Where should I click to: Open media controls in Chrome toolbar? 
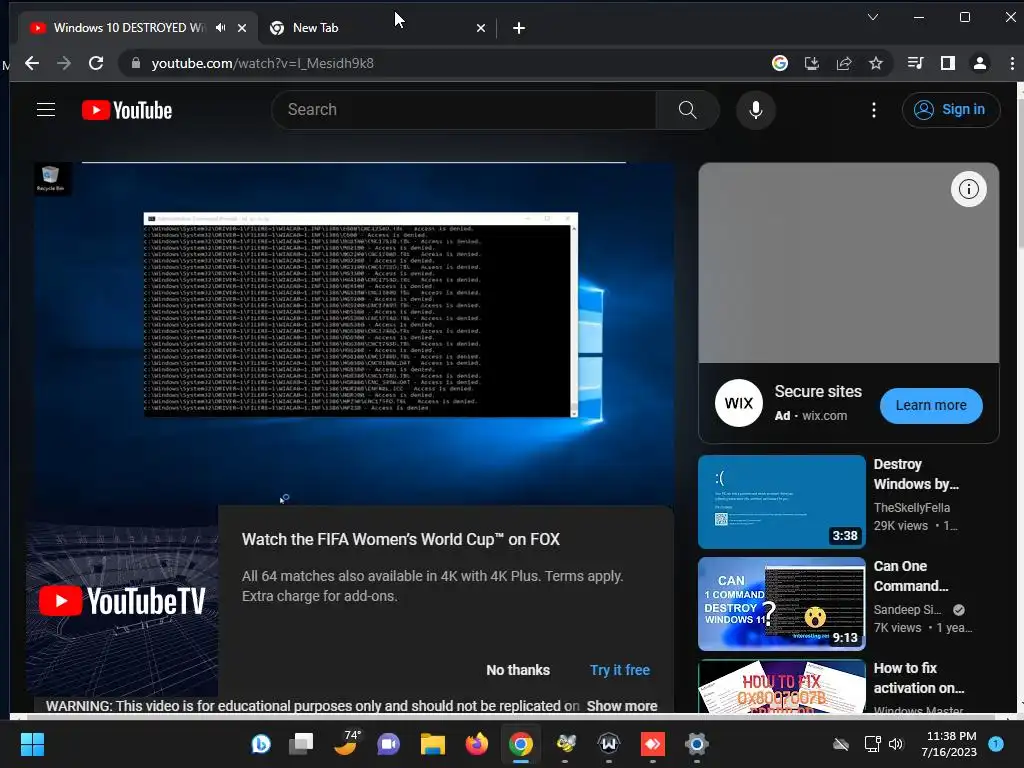(916, 63)
